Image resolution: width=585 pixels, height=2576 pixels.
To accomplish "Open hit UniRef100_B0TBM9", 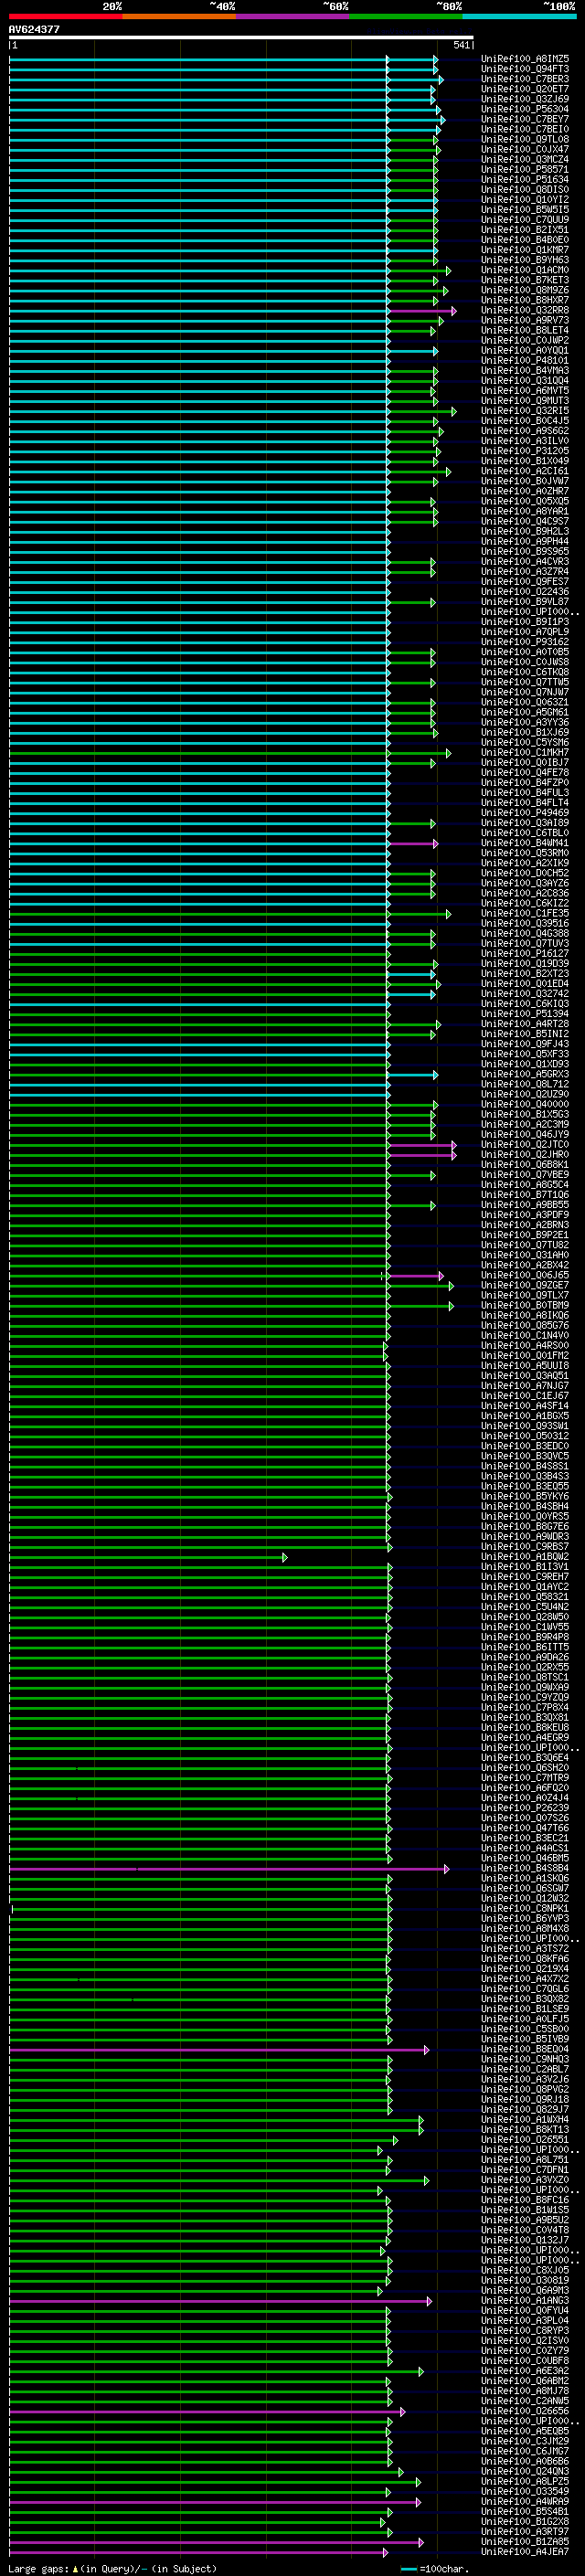I will 525,1305.
